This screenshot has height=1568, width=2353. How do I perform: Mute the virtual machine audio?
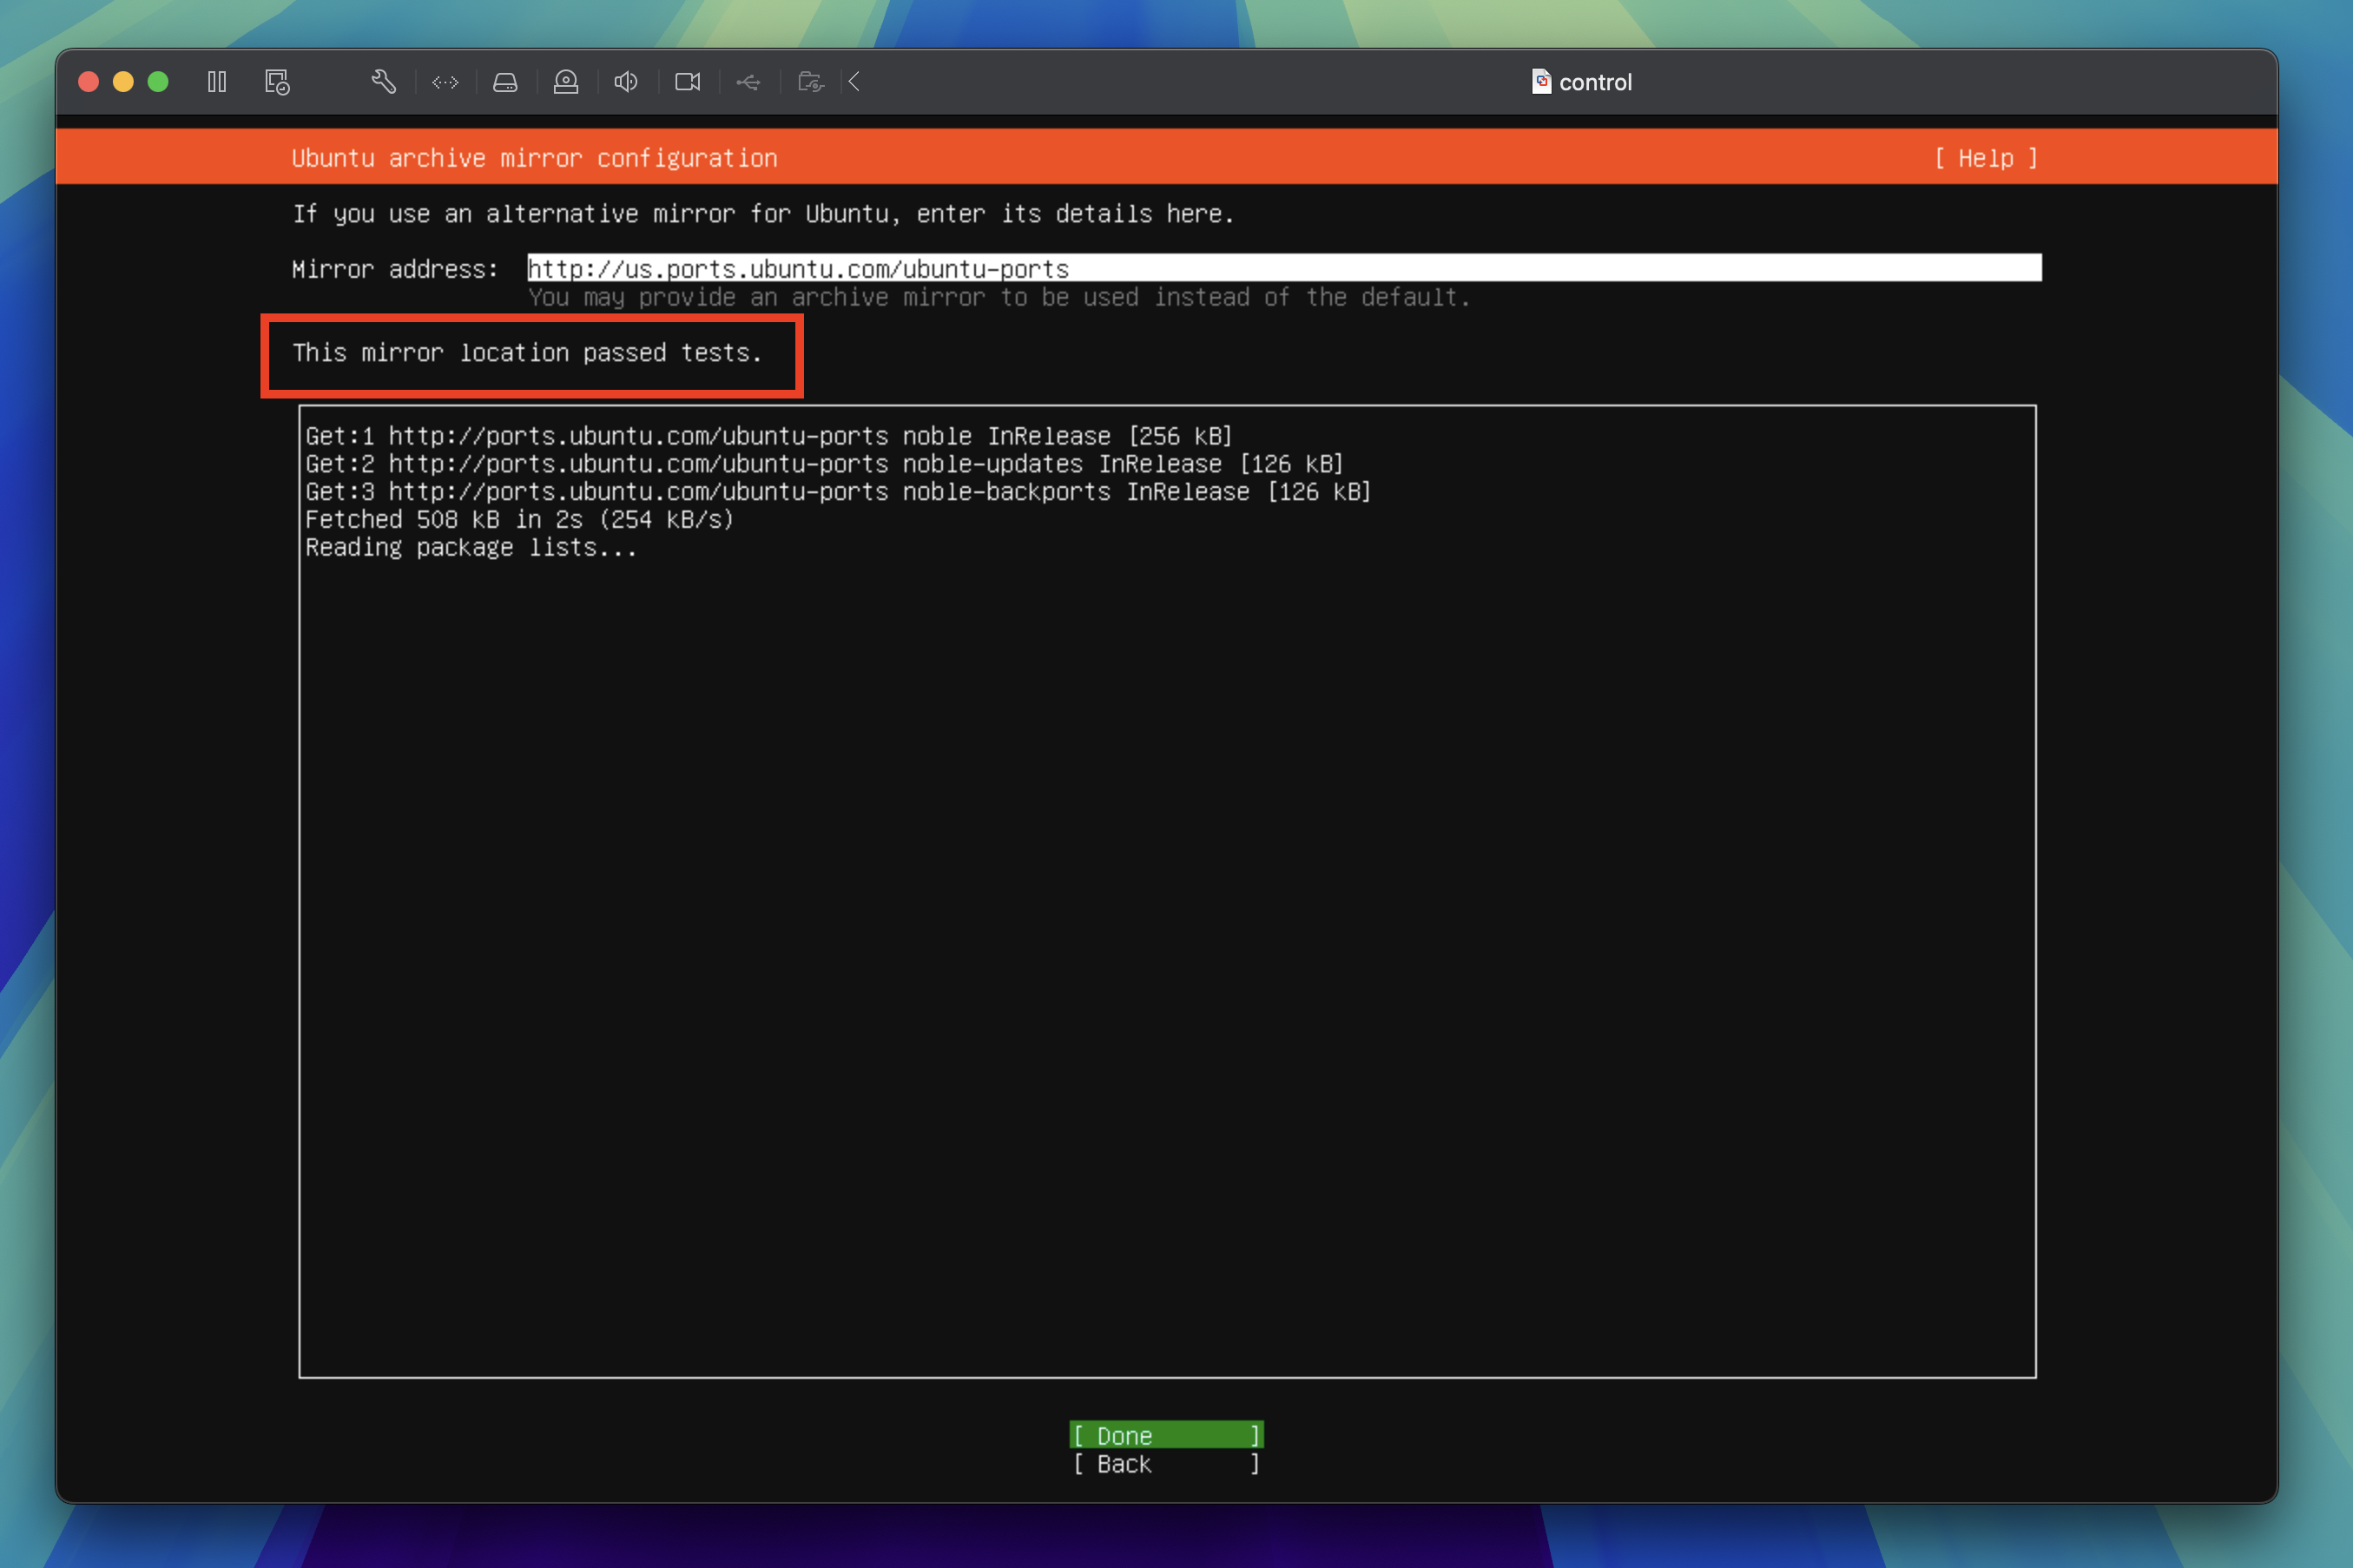625,82
